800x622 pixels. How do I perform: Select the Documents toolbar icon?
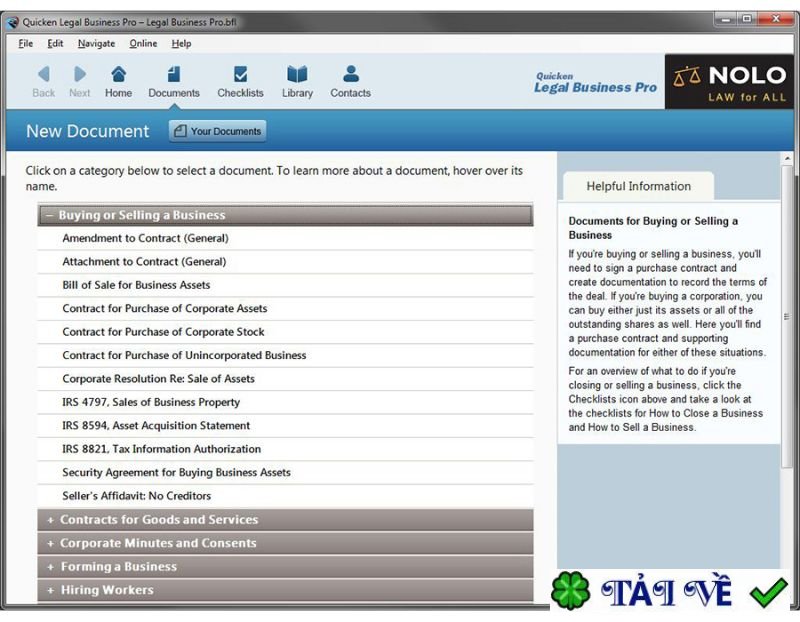173,74
